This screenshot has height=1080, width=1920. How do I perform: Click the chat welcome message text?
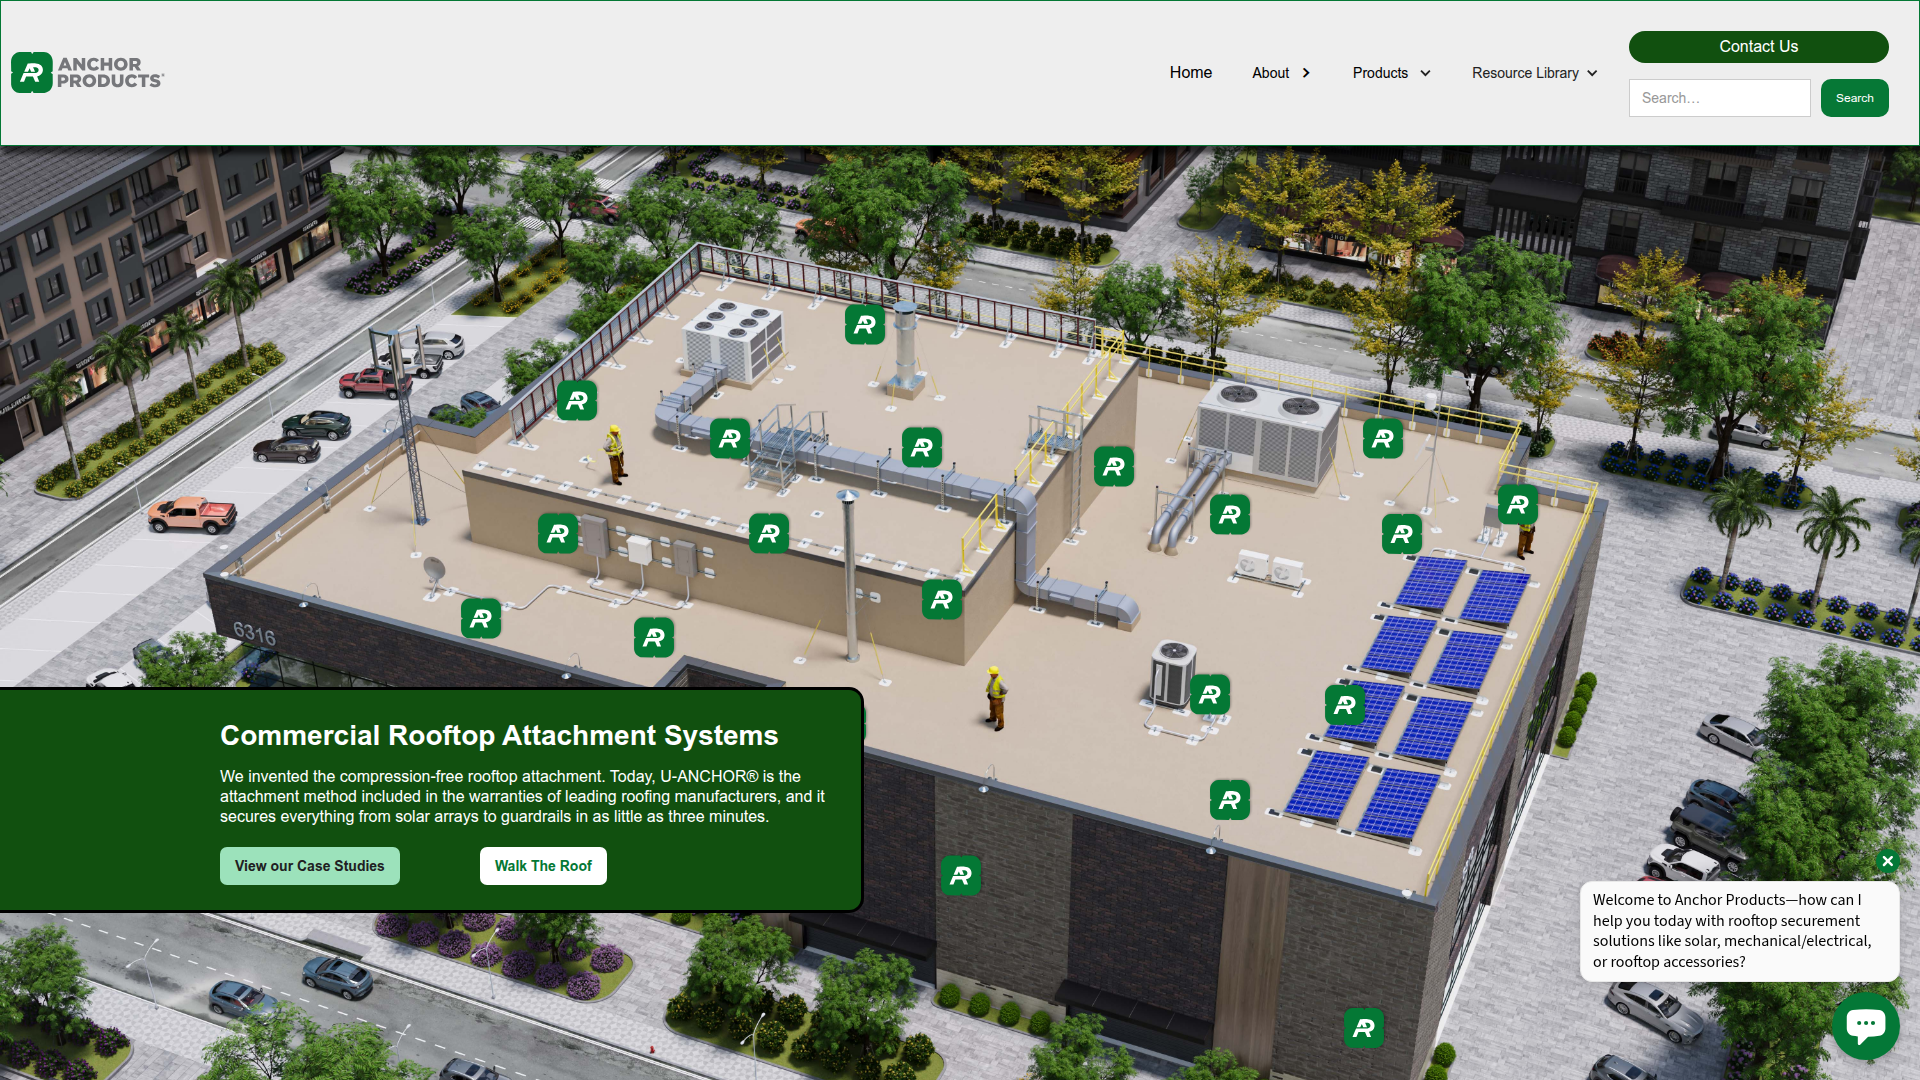pyautogui.click(x=1732, y=931)
